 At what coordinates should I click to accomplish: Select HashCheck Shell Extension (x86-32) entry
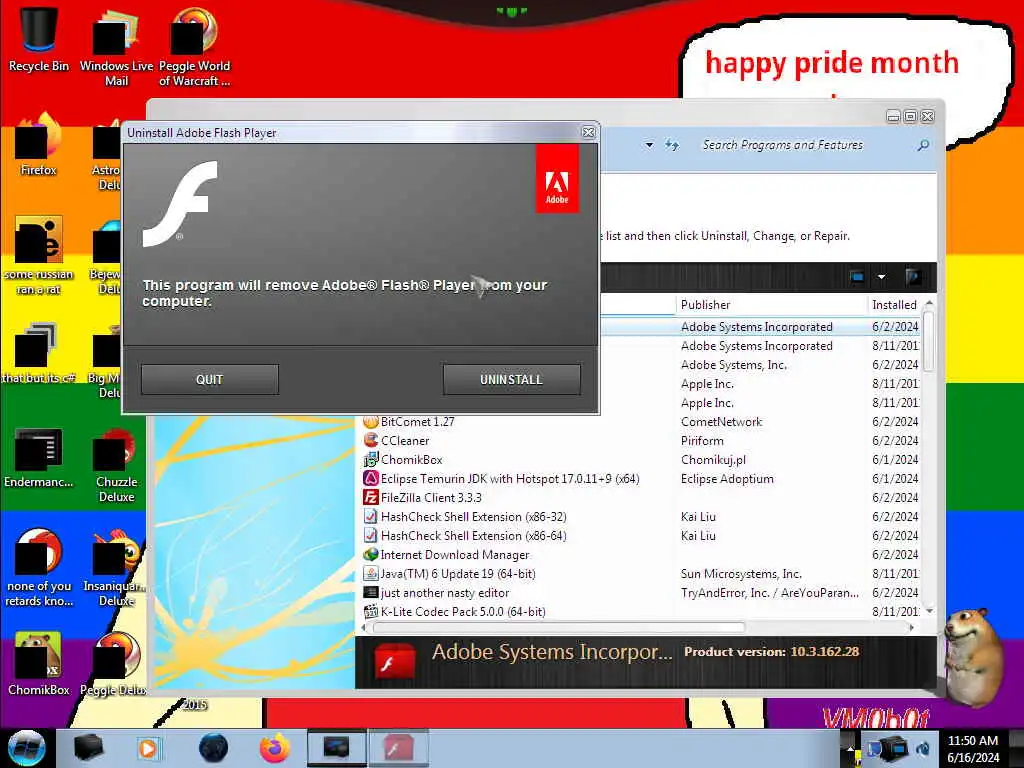click(473, 517)
